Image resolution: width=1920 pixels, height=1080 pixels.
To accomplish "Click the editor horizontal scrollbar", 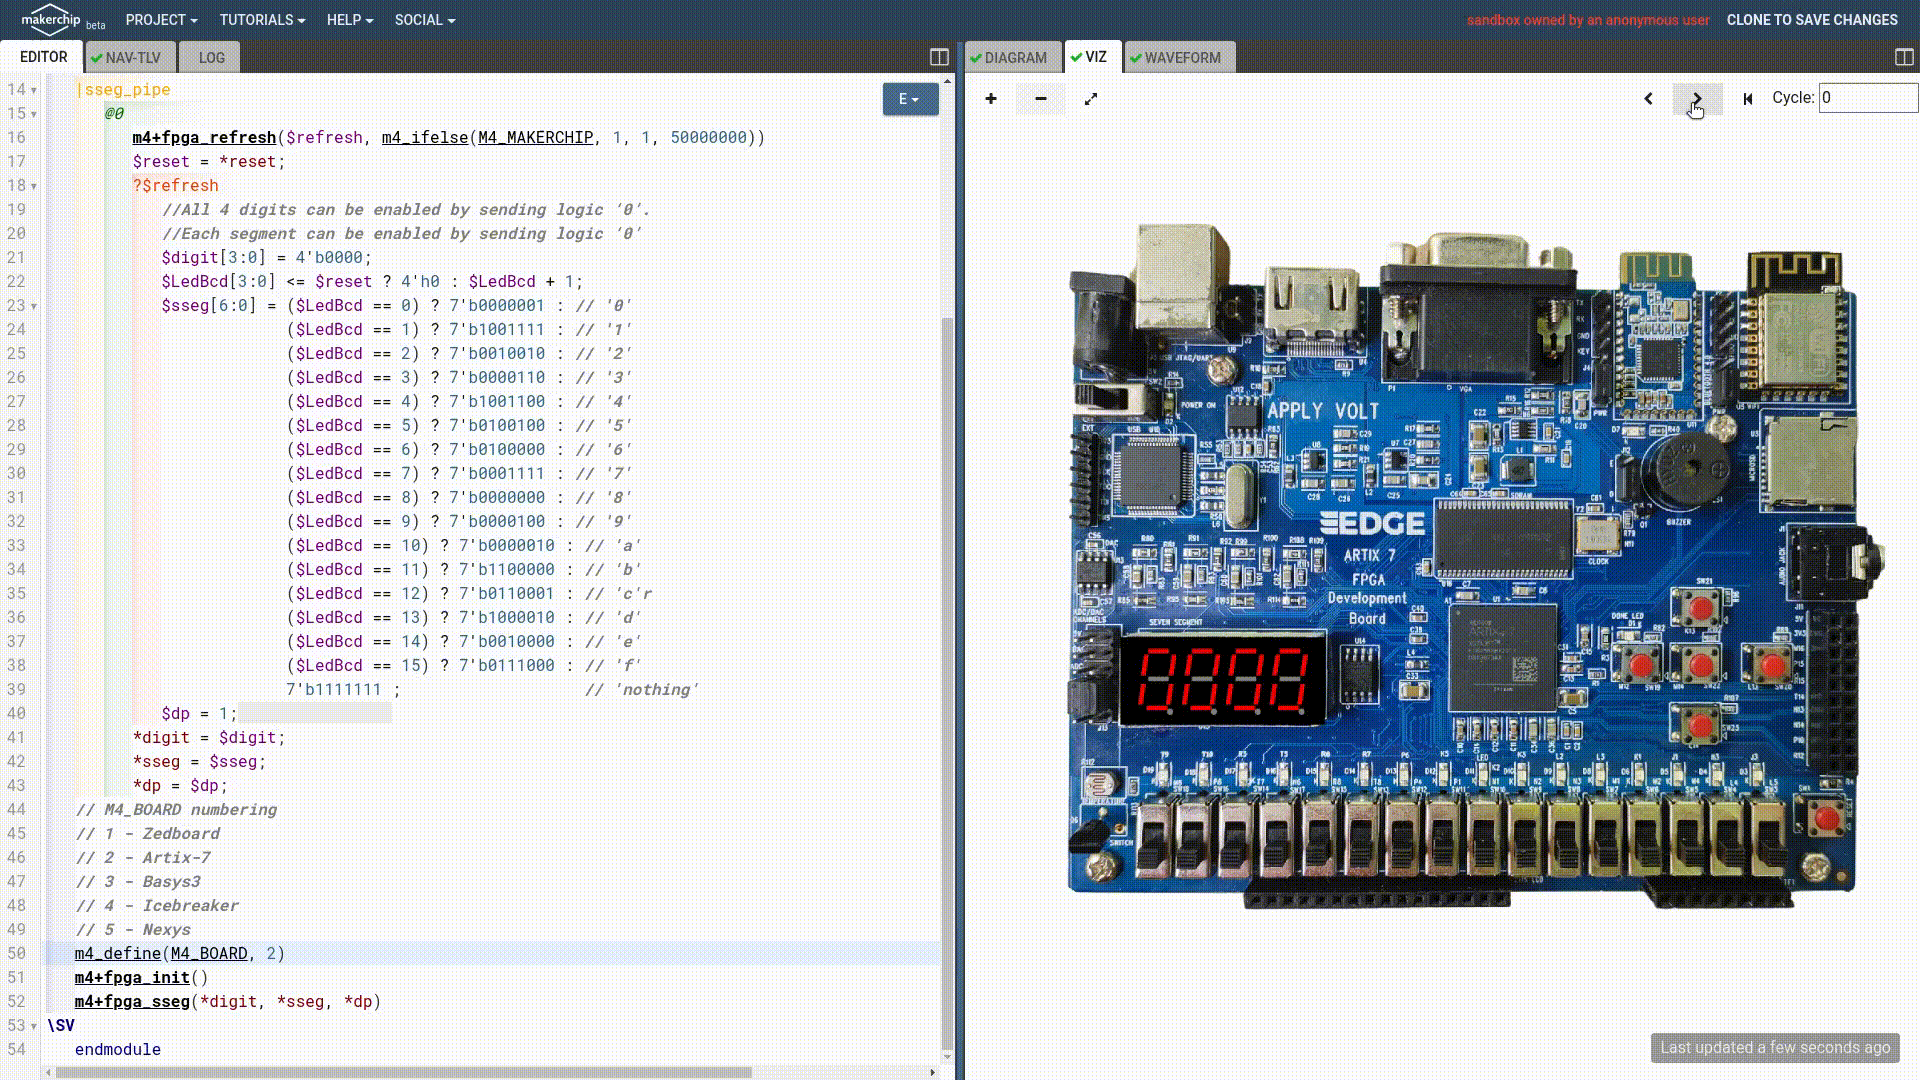I will 400,1072.
